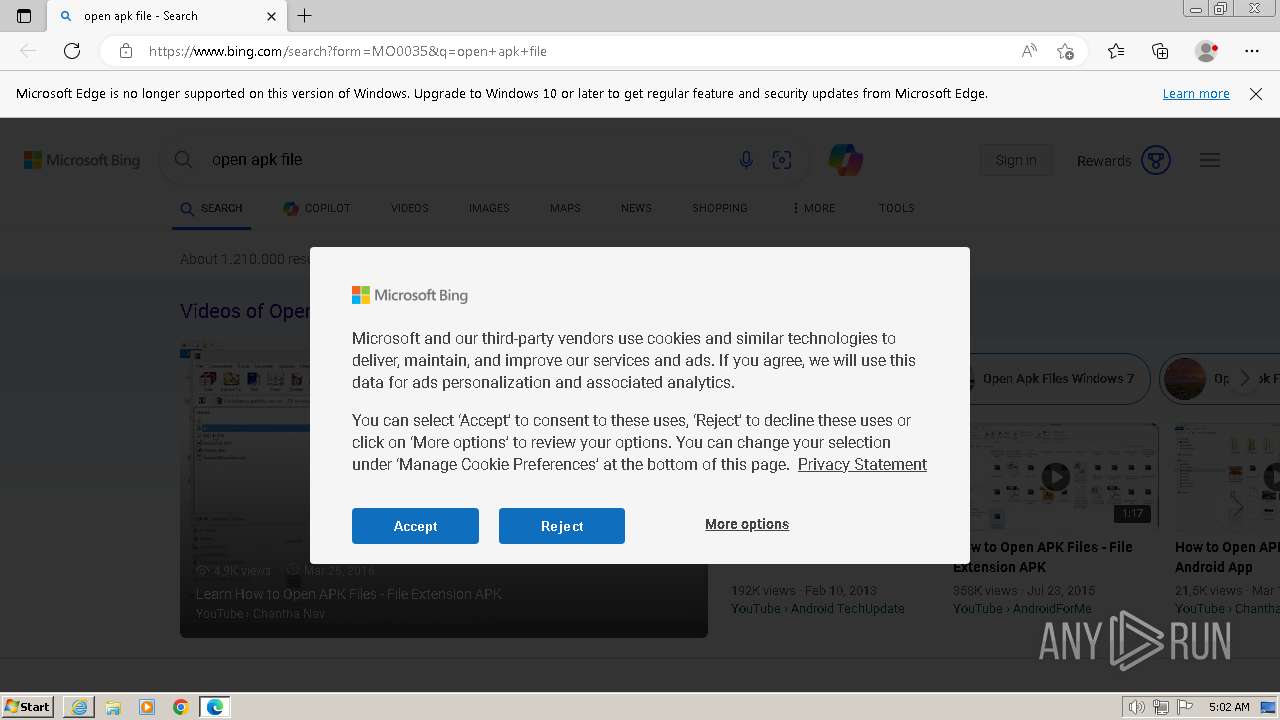The width and height of the screenshot is (1280, 720).
Task: Open 'Learn How to Open APK Files' video thumbnail
Action: coord(444,490)
